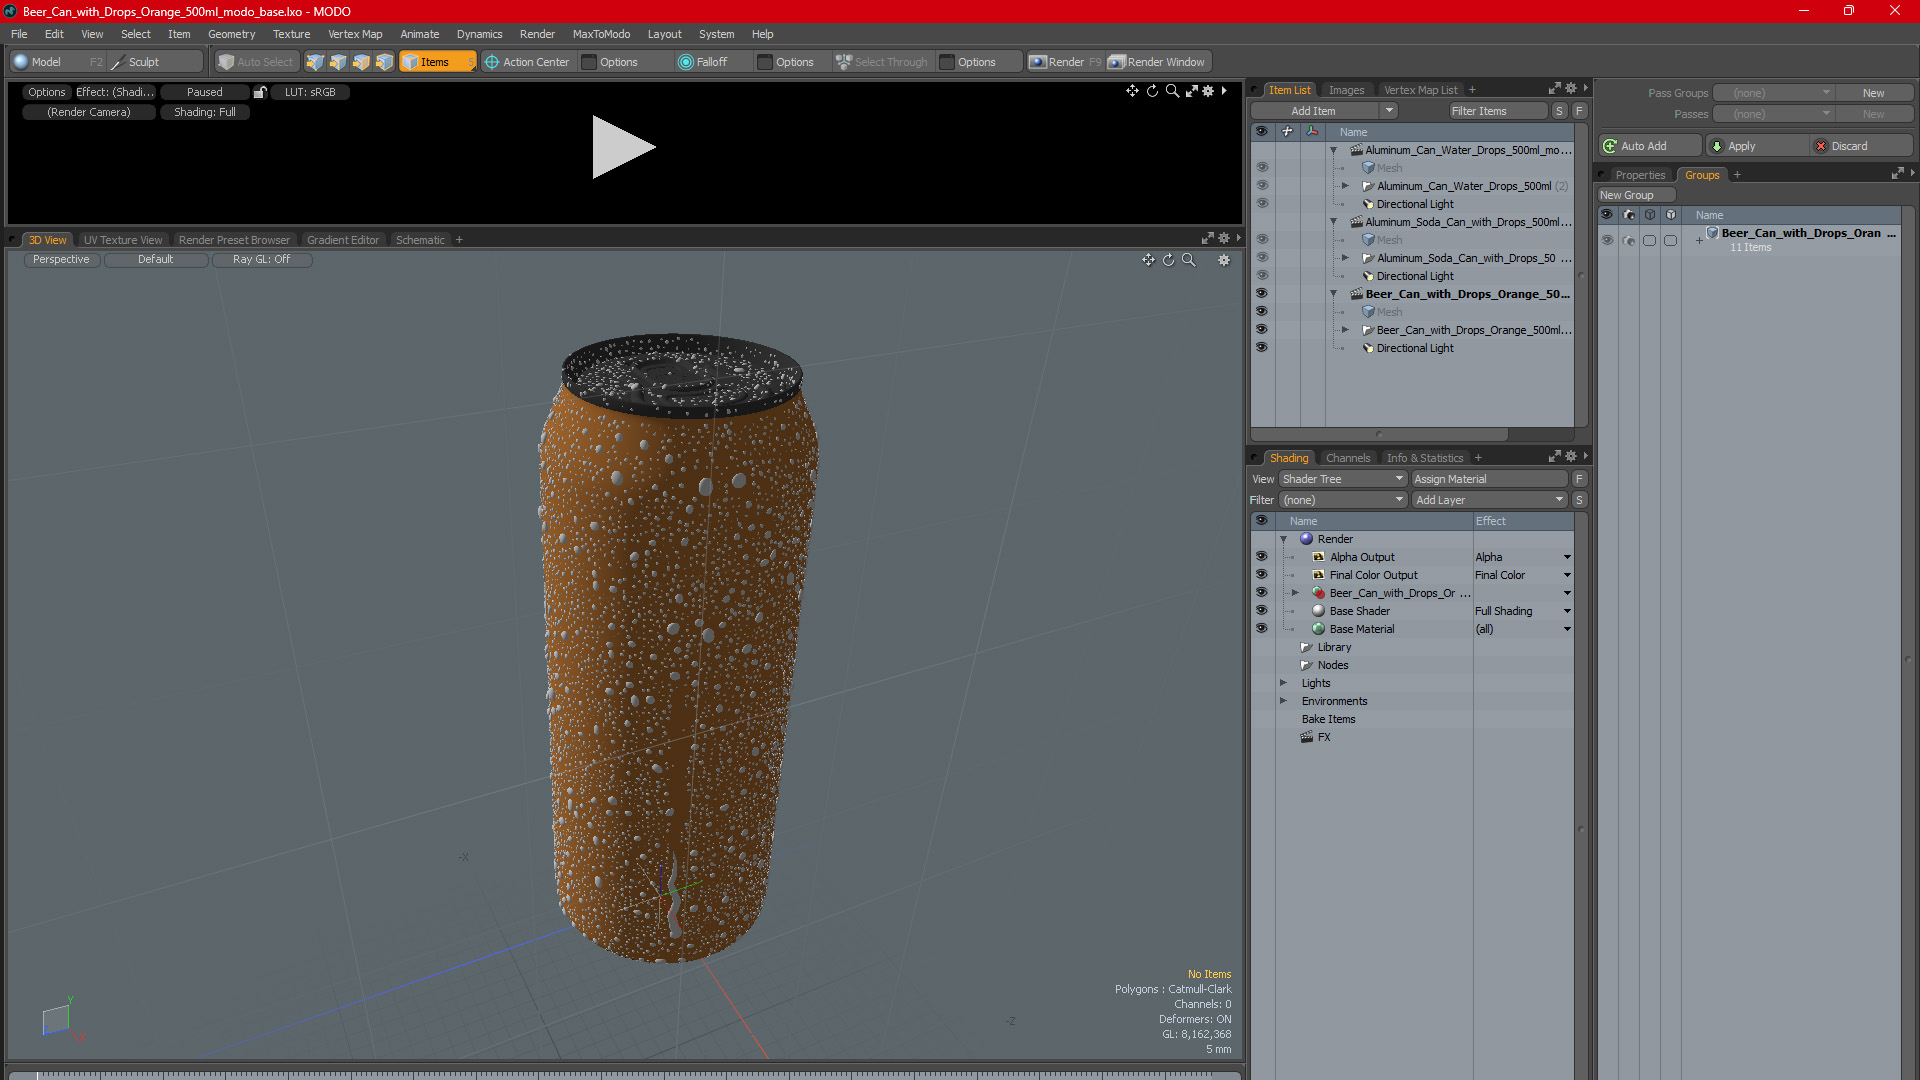Open the Pass Groups (none) dropdown
Screen dimensions: 1920x1080
1772,93
